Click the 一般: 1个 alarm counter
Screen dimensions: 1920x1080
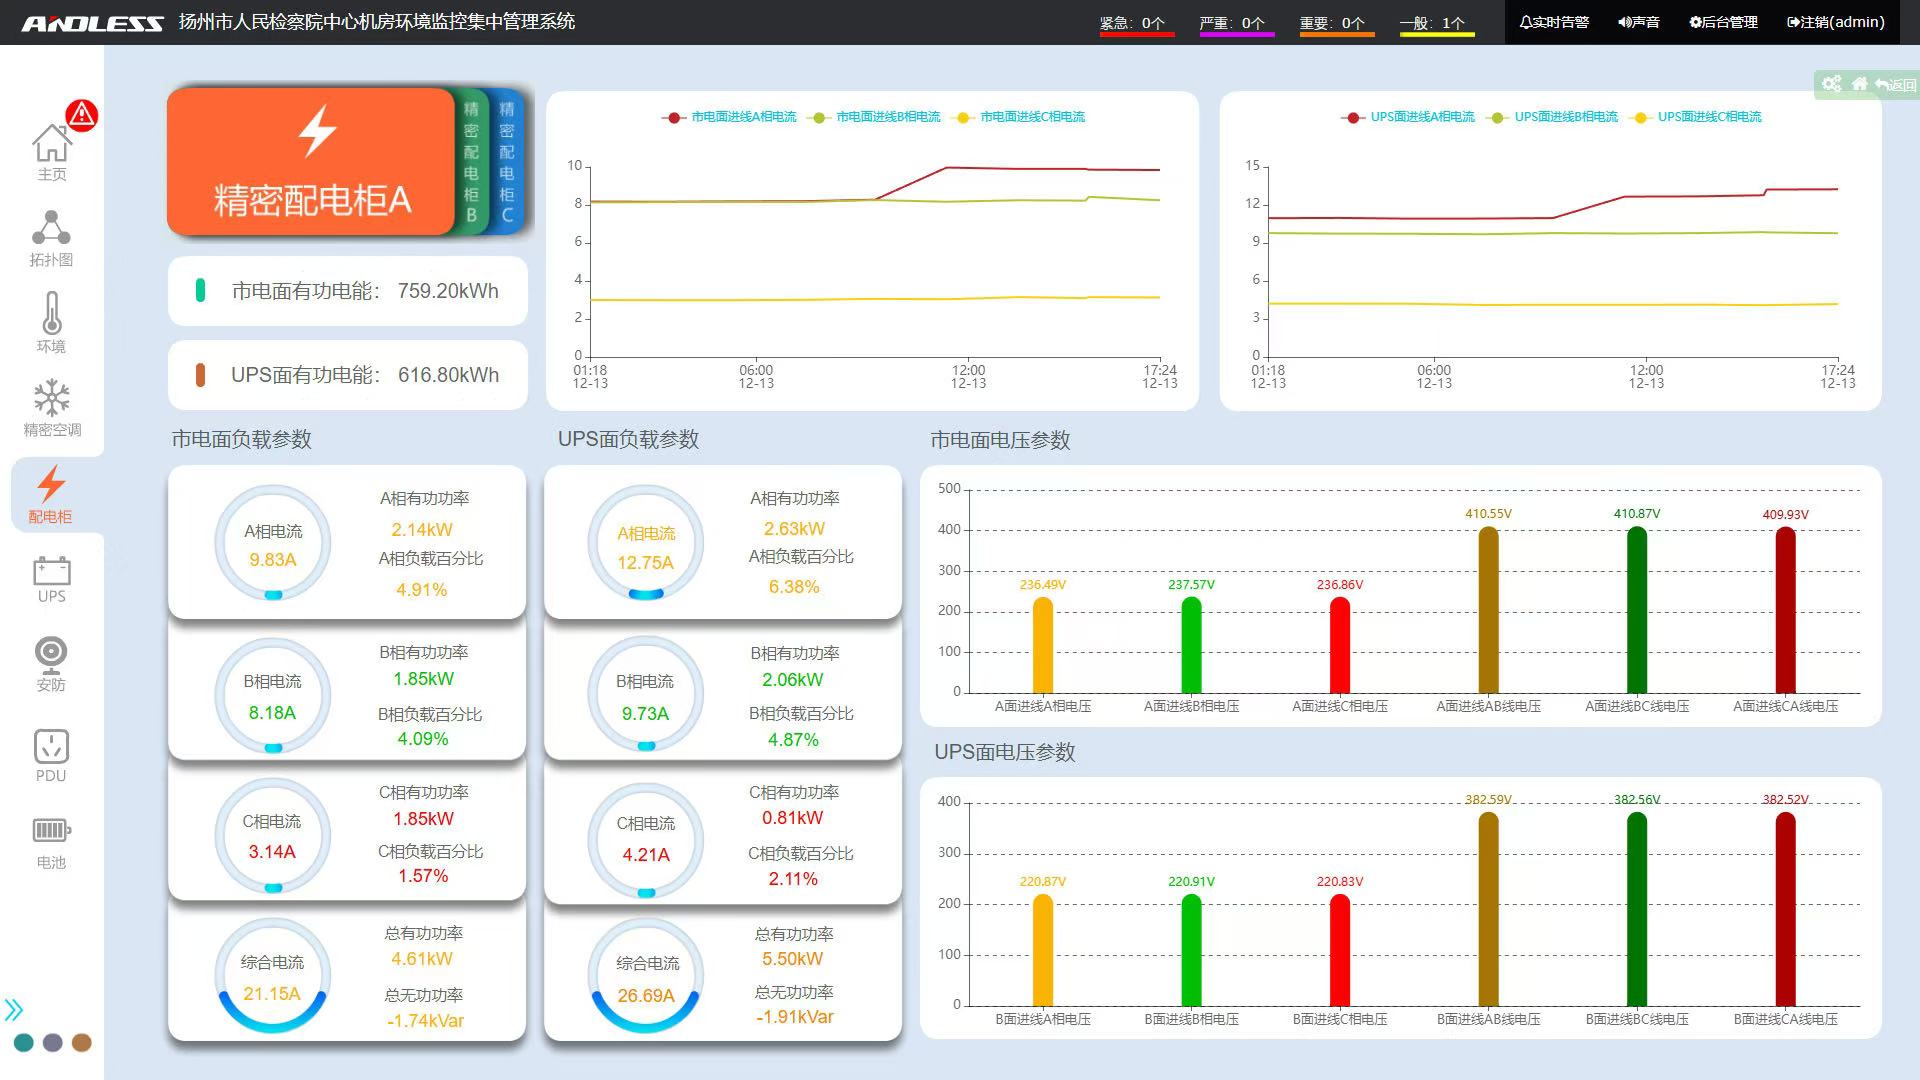(x=1435, y=23)
